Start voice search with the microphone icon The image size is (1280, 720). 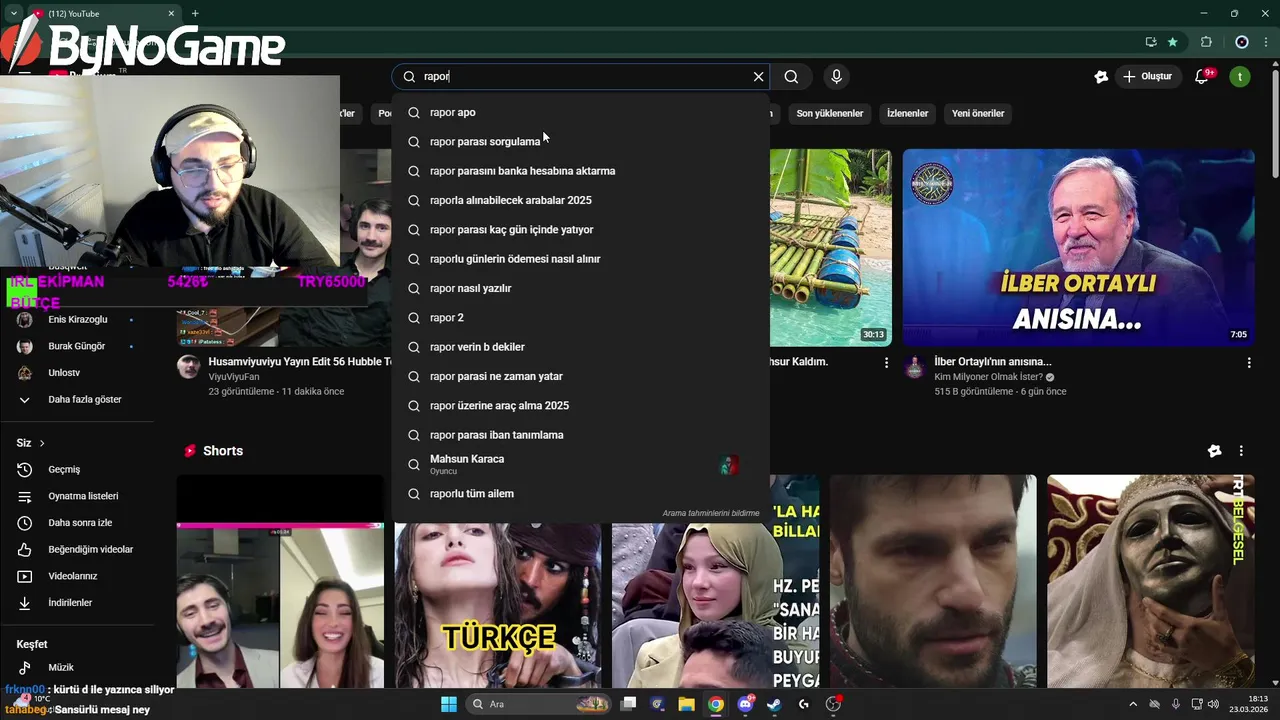[837, 77]
